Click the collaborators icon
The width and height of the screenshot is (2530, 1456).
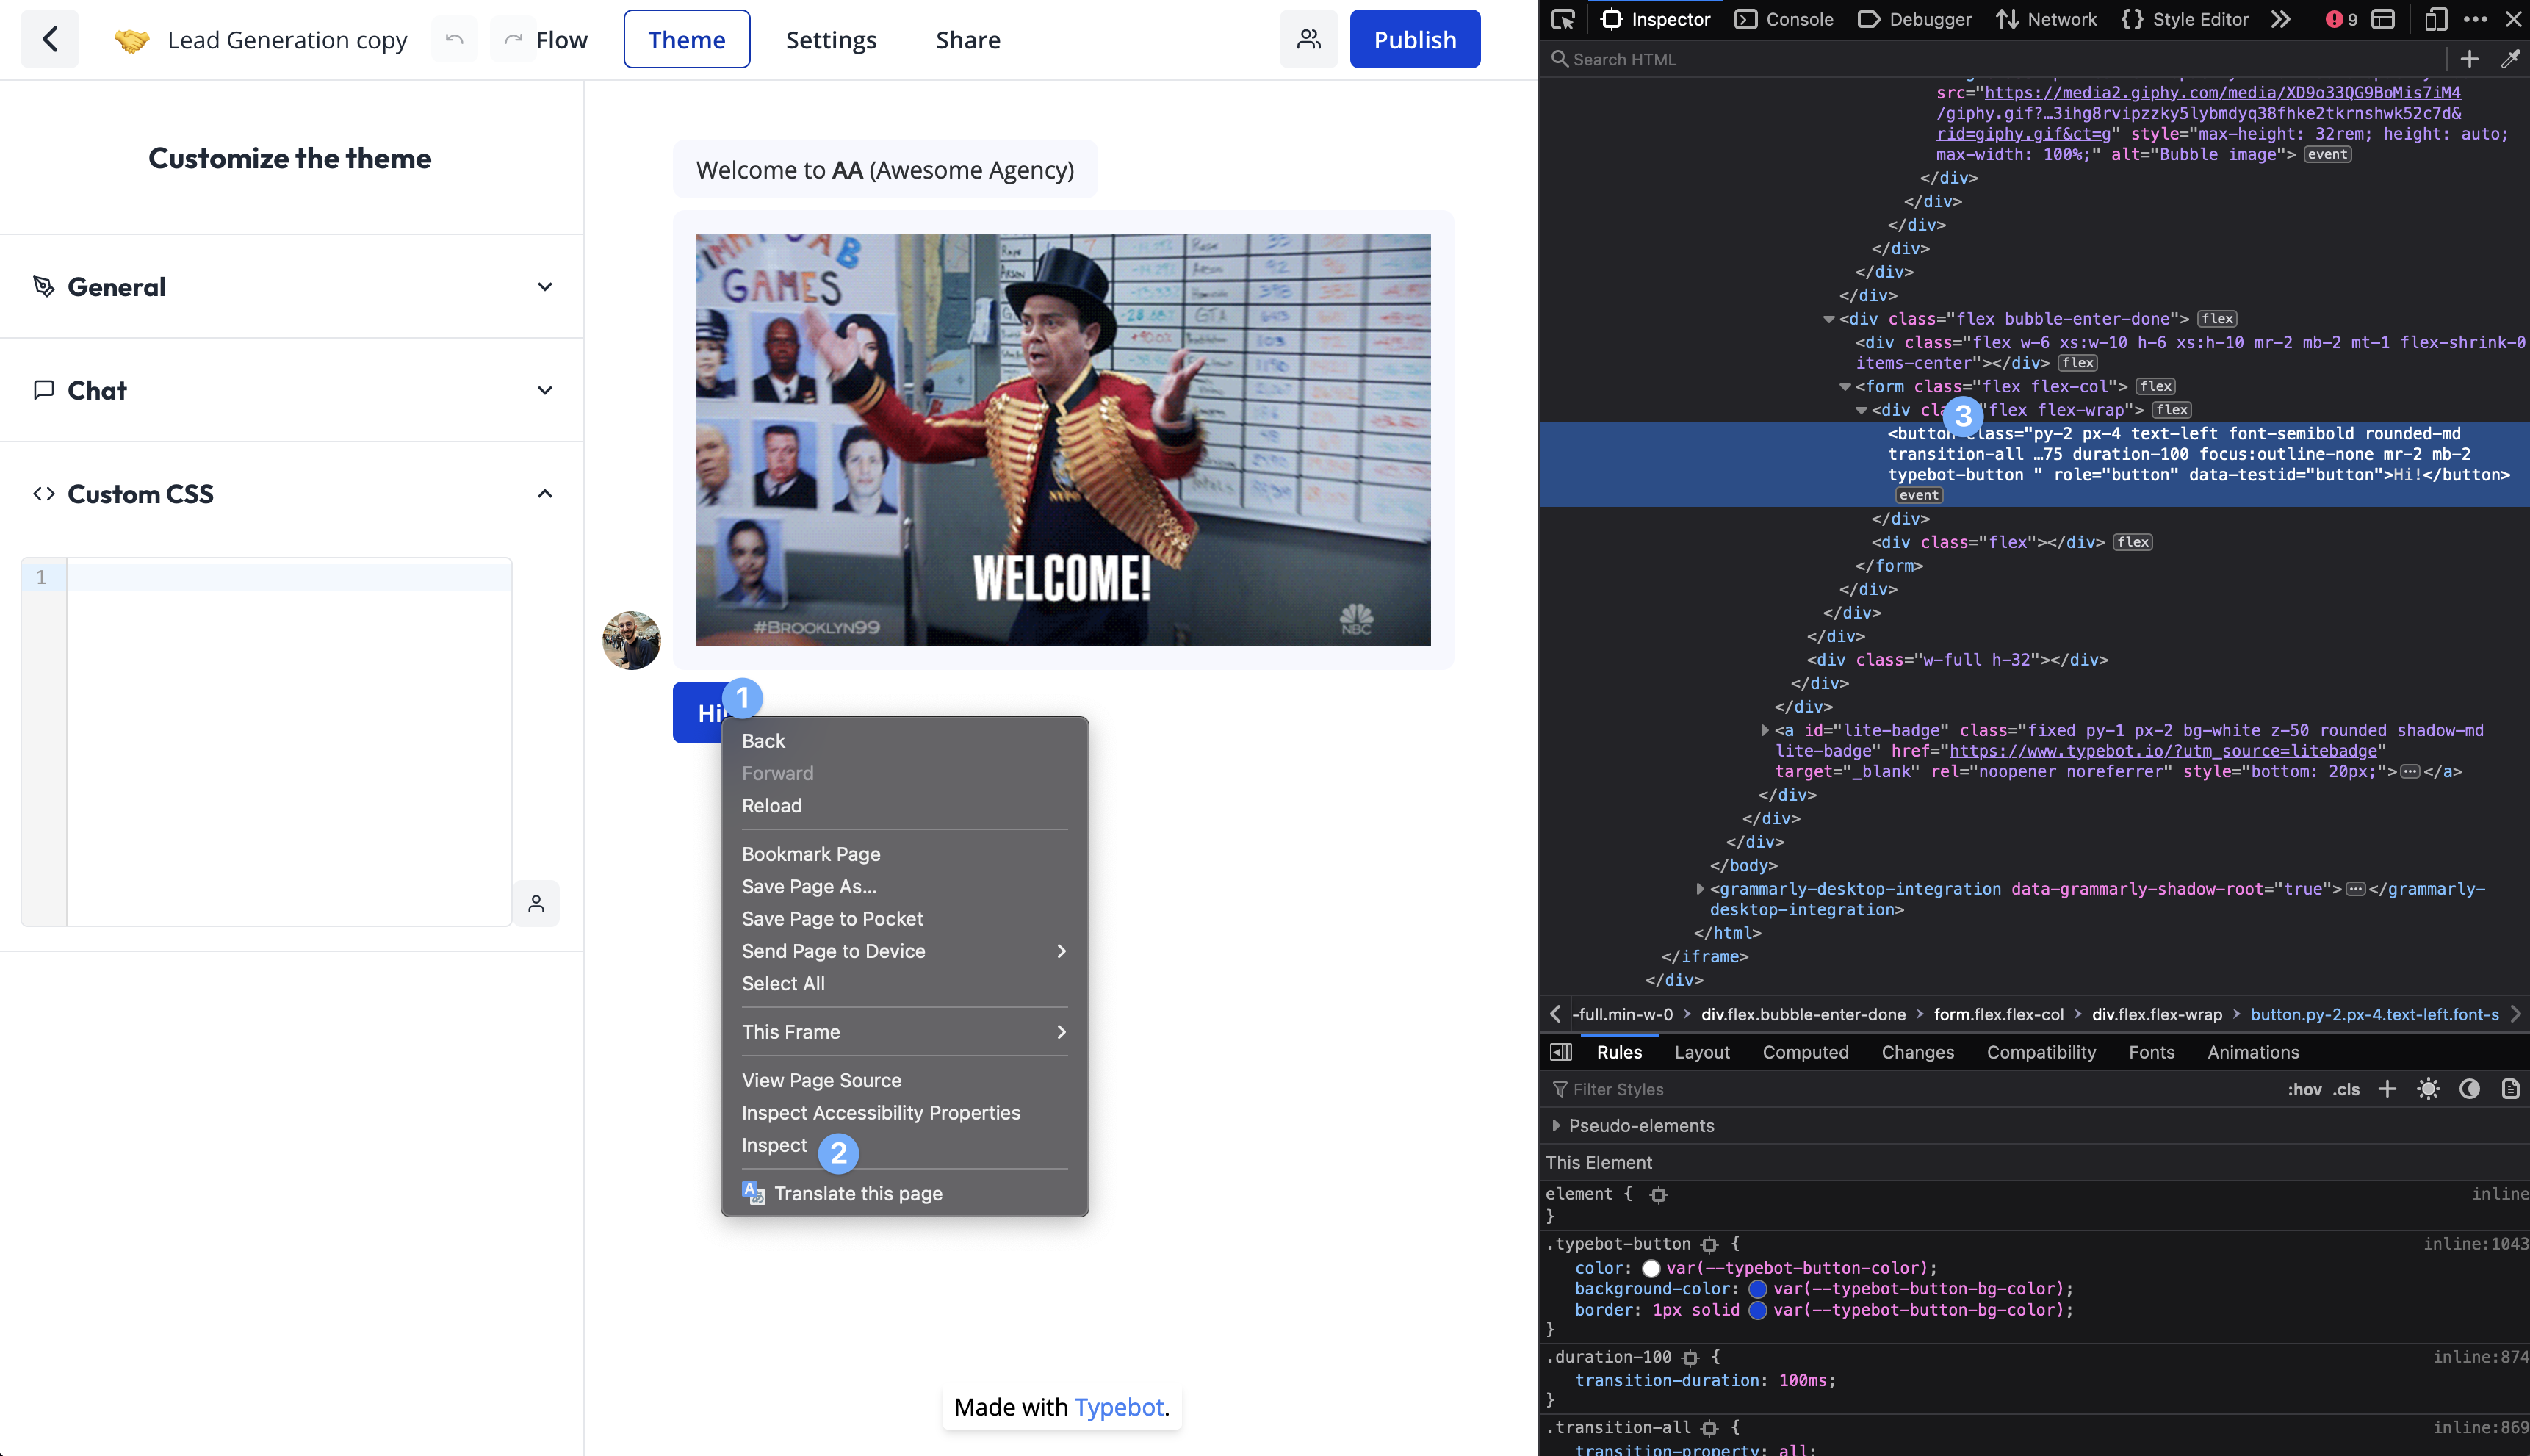click(1308, 38)
